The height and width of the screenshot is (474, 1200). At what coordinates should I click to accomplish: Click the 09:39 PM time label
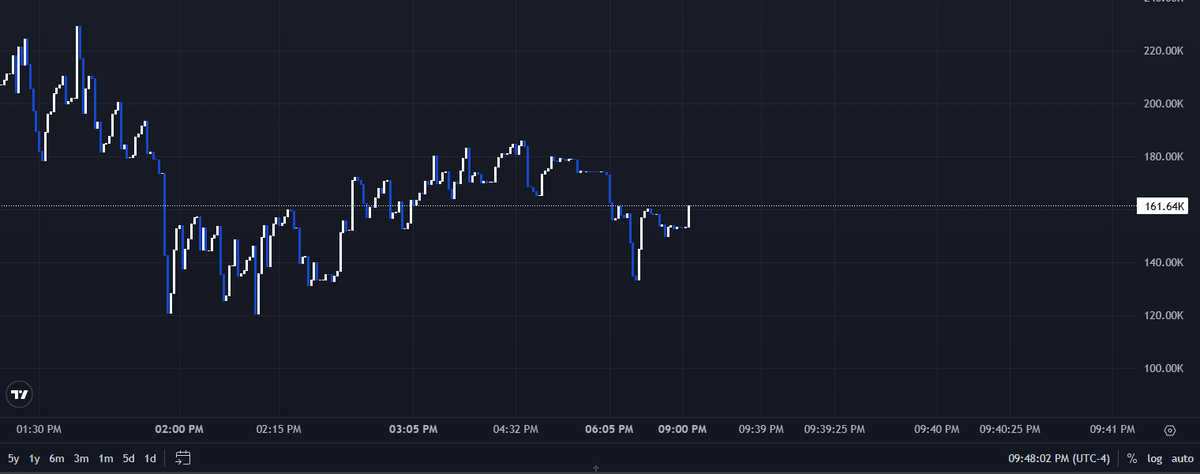coord(761,429)
